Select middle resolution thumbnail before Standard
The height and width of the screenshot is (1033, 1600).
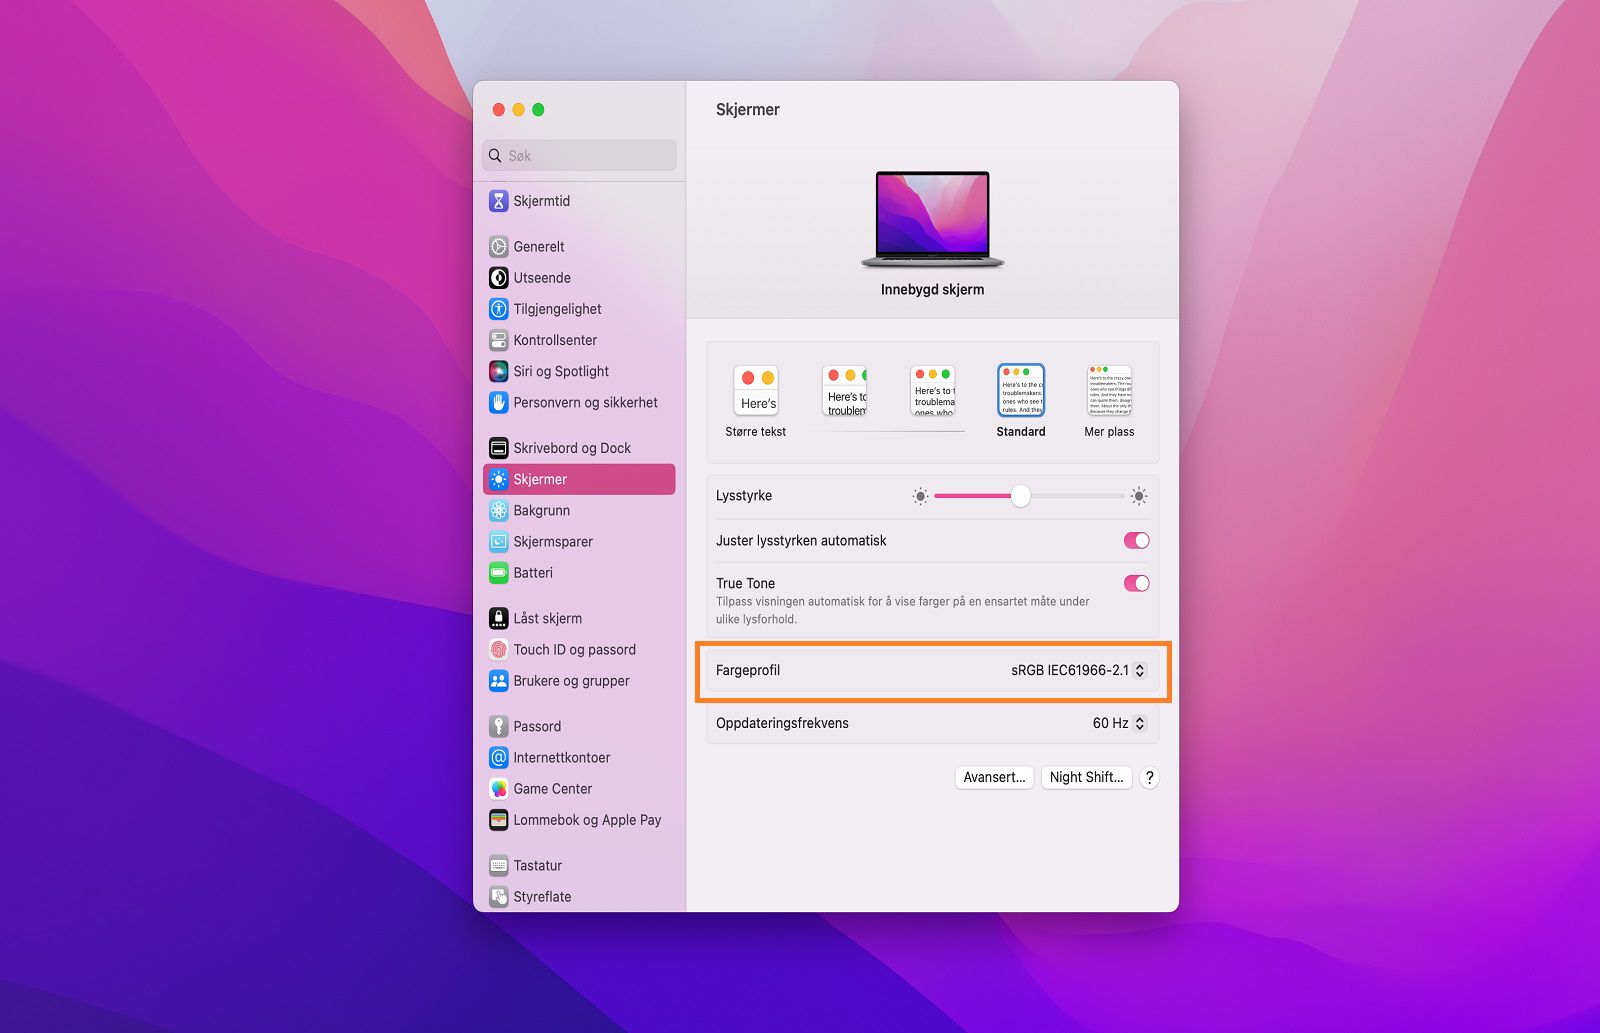pyautogui.click(x=933, y=390)
